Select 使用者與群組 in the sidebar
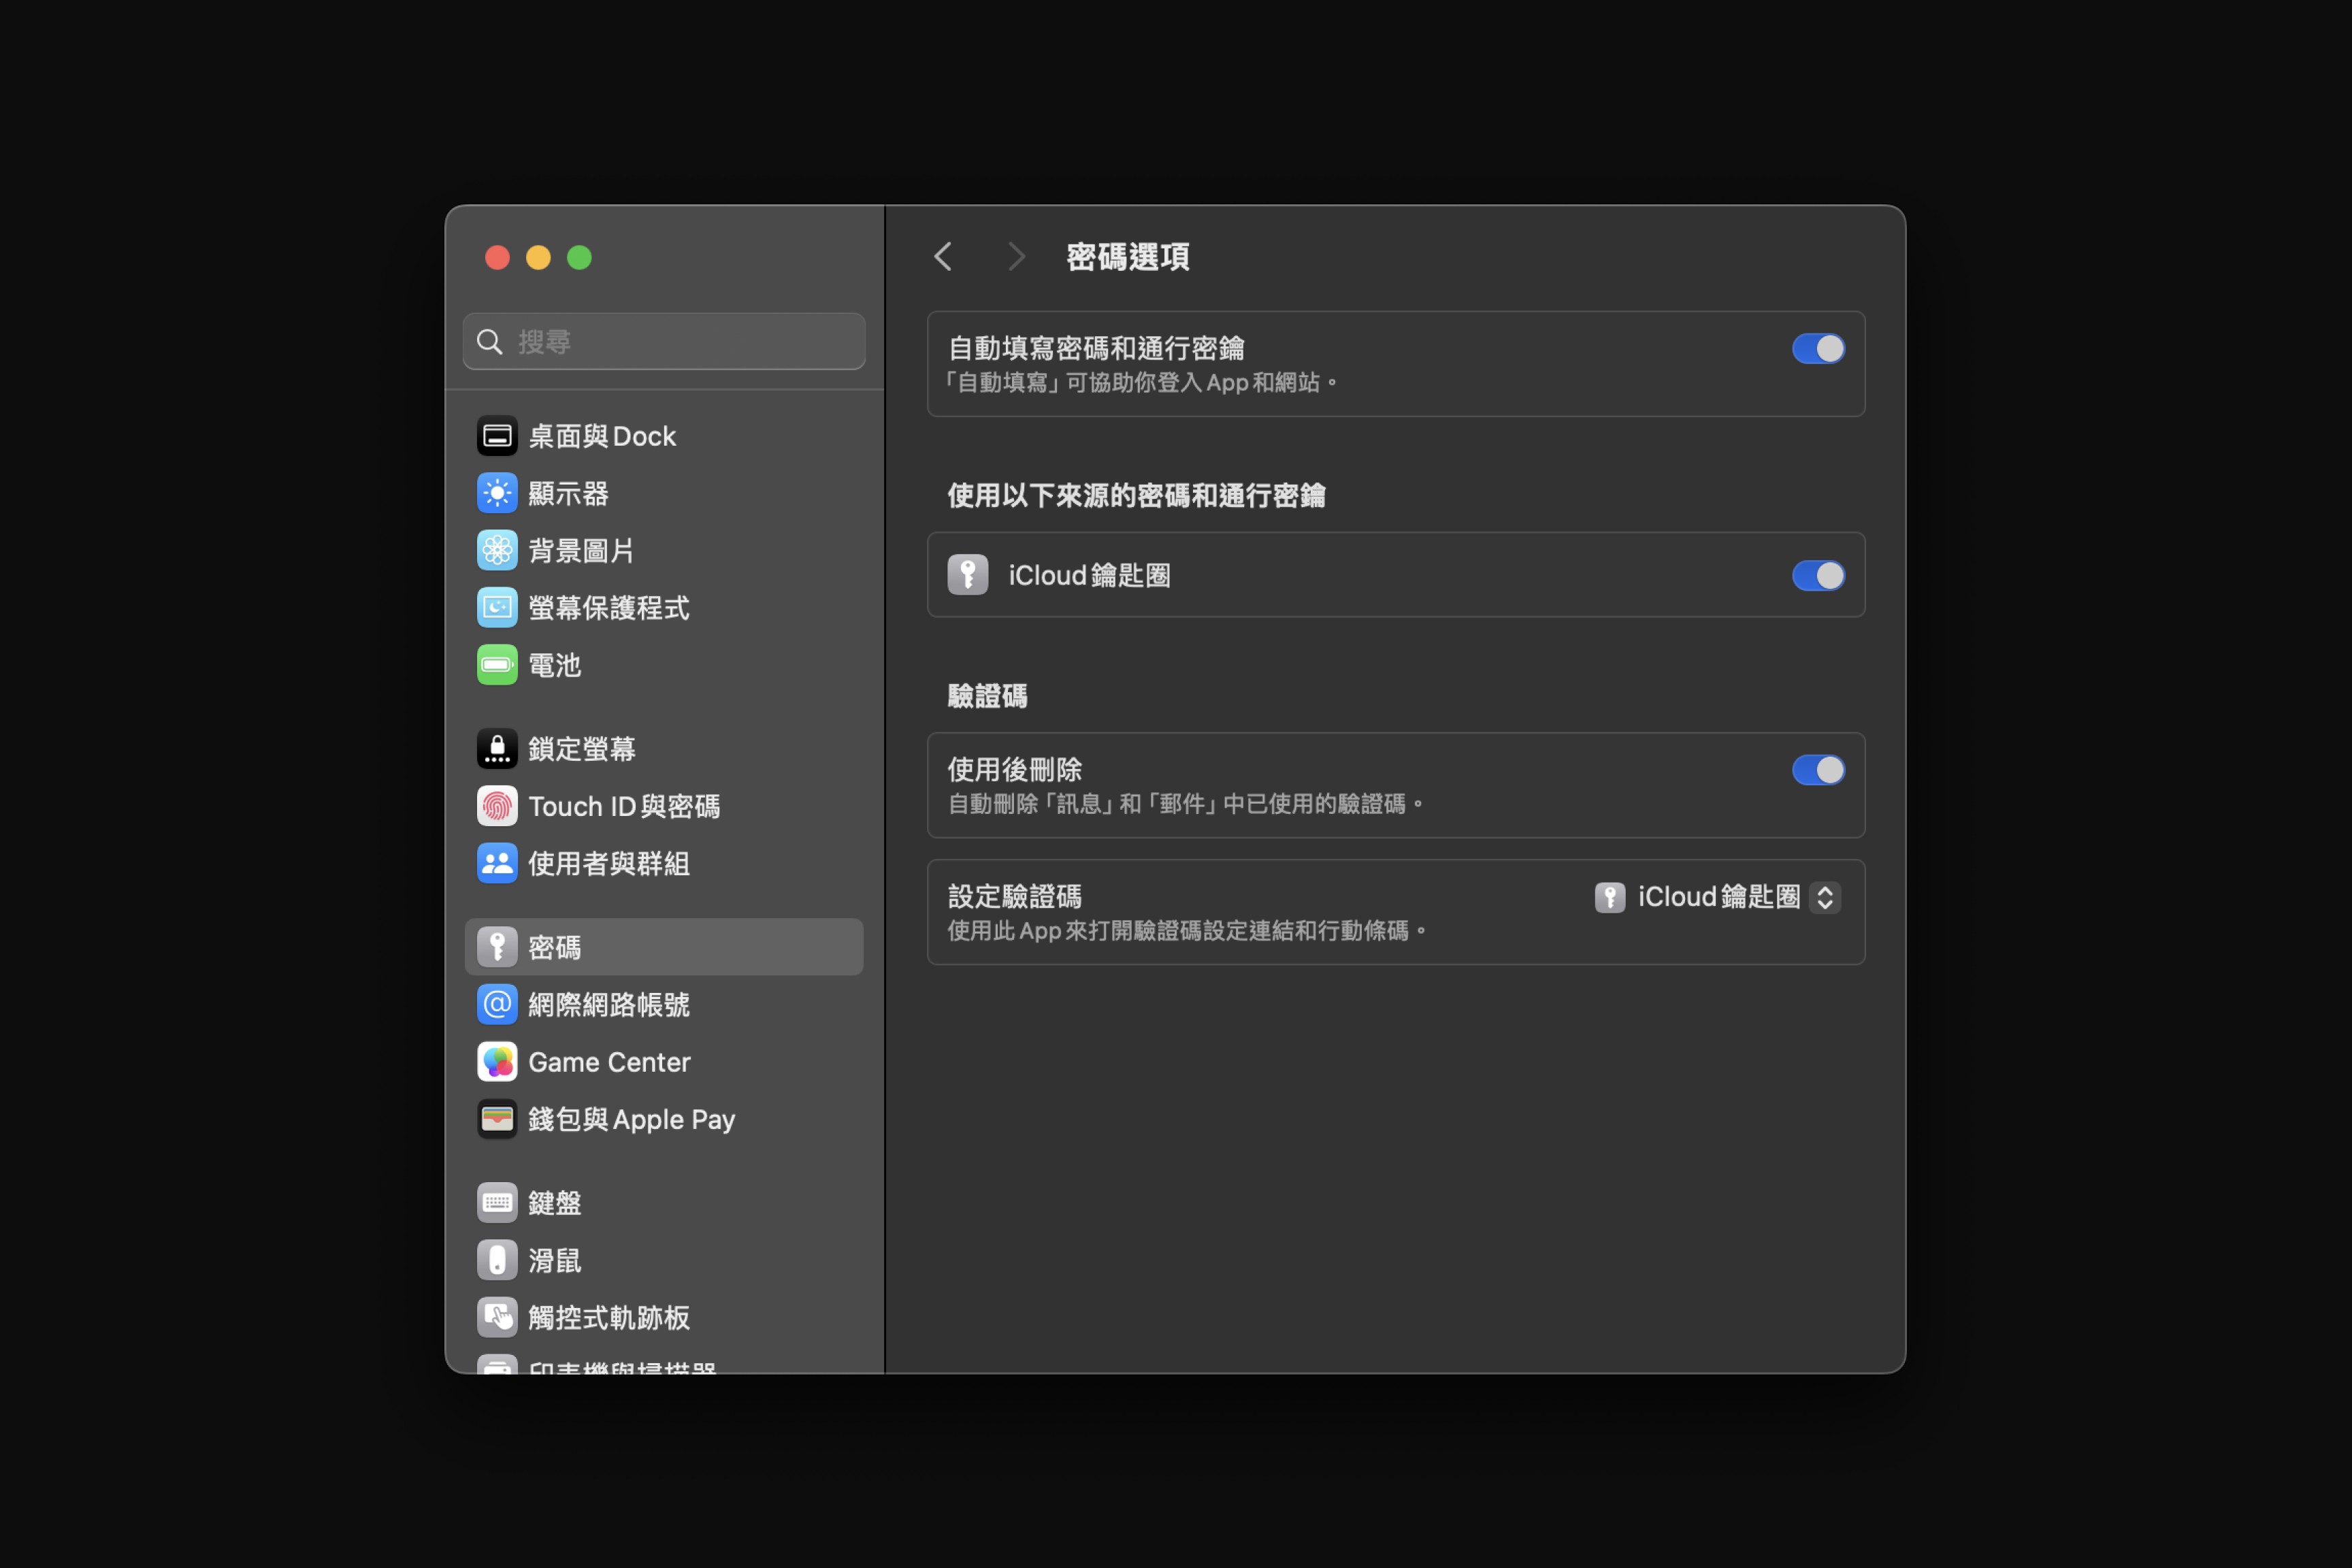 point(608,864)
